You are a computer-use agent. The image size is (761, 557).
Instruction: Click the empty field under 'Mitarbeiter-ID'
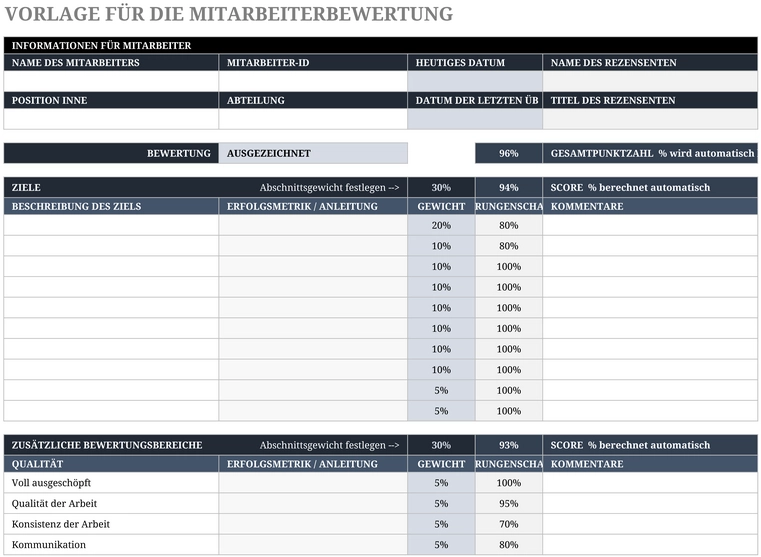(x=313, y=82)
